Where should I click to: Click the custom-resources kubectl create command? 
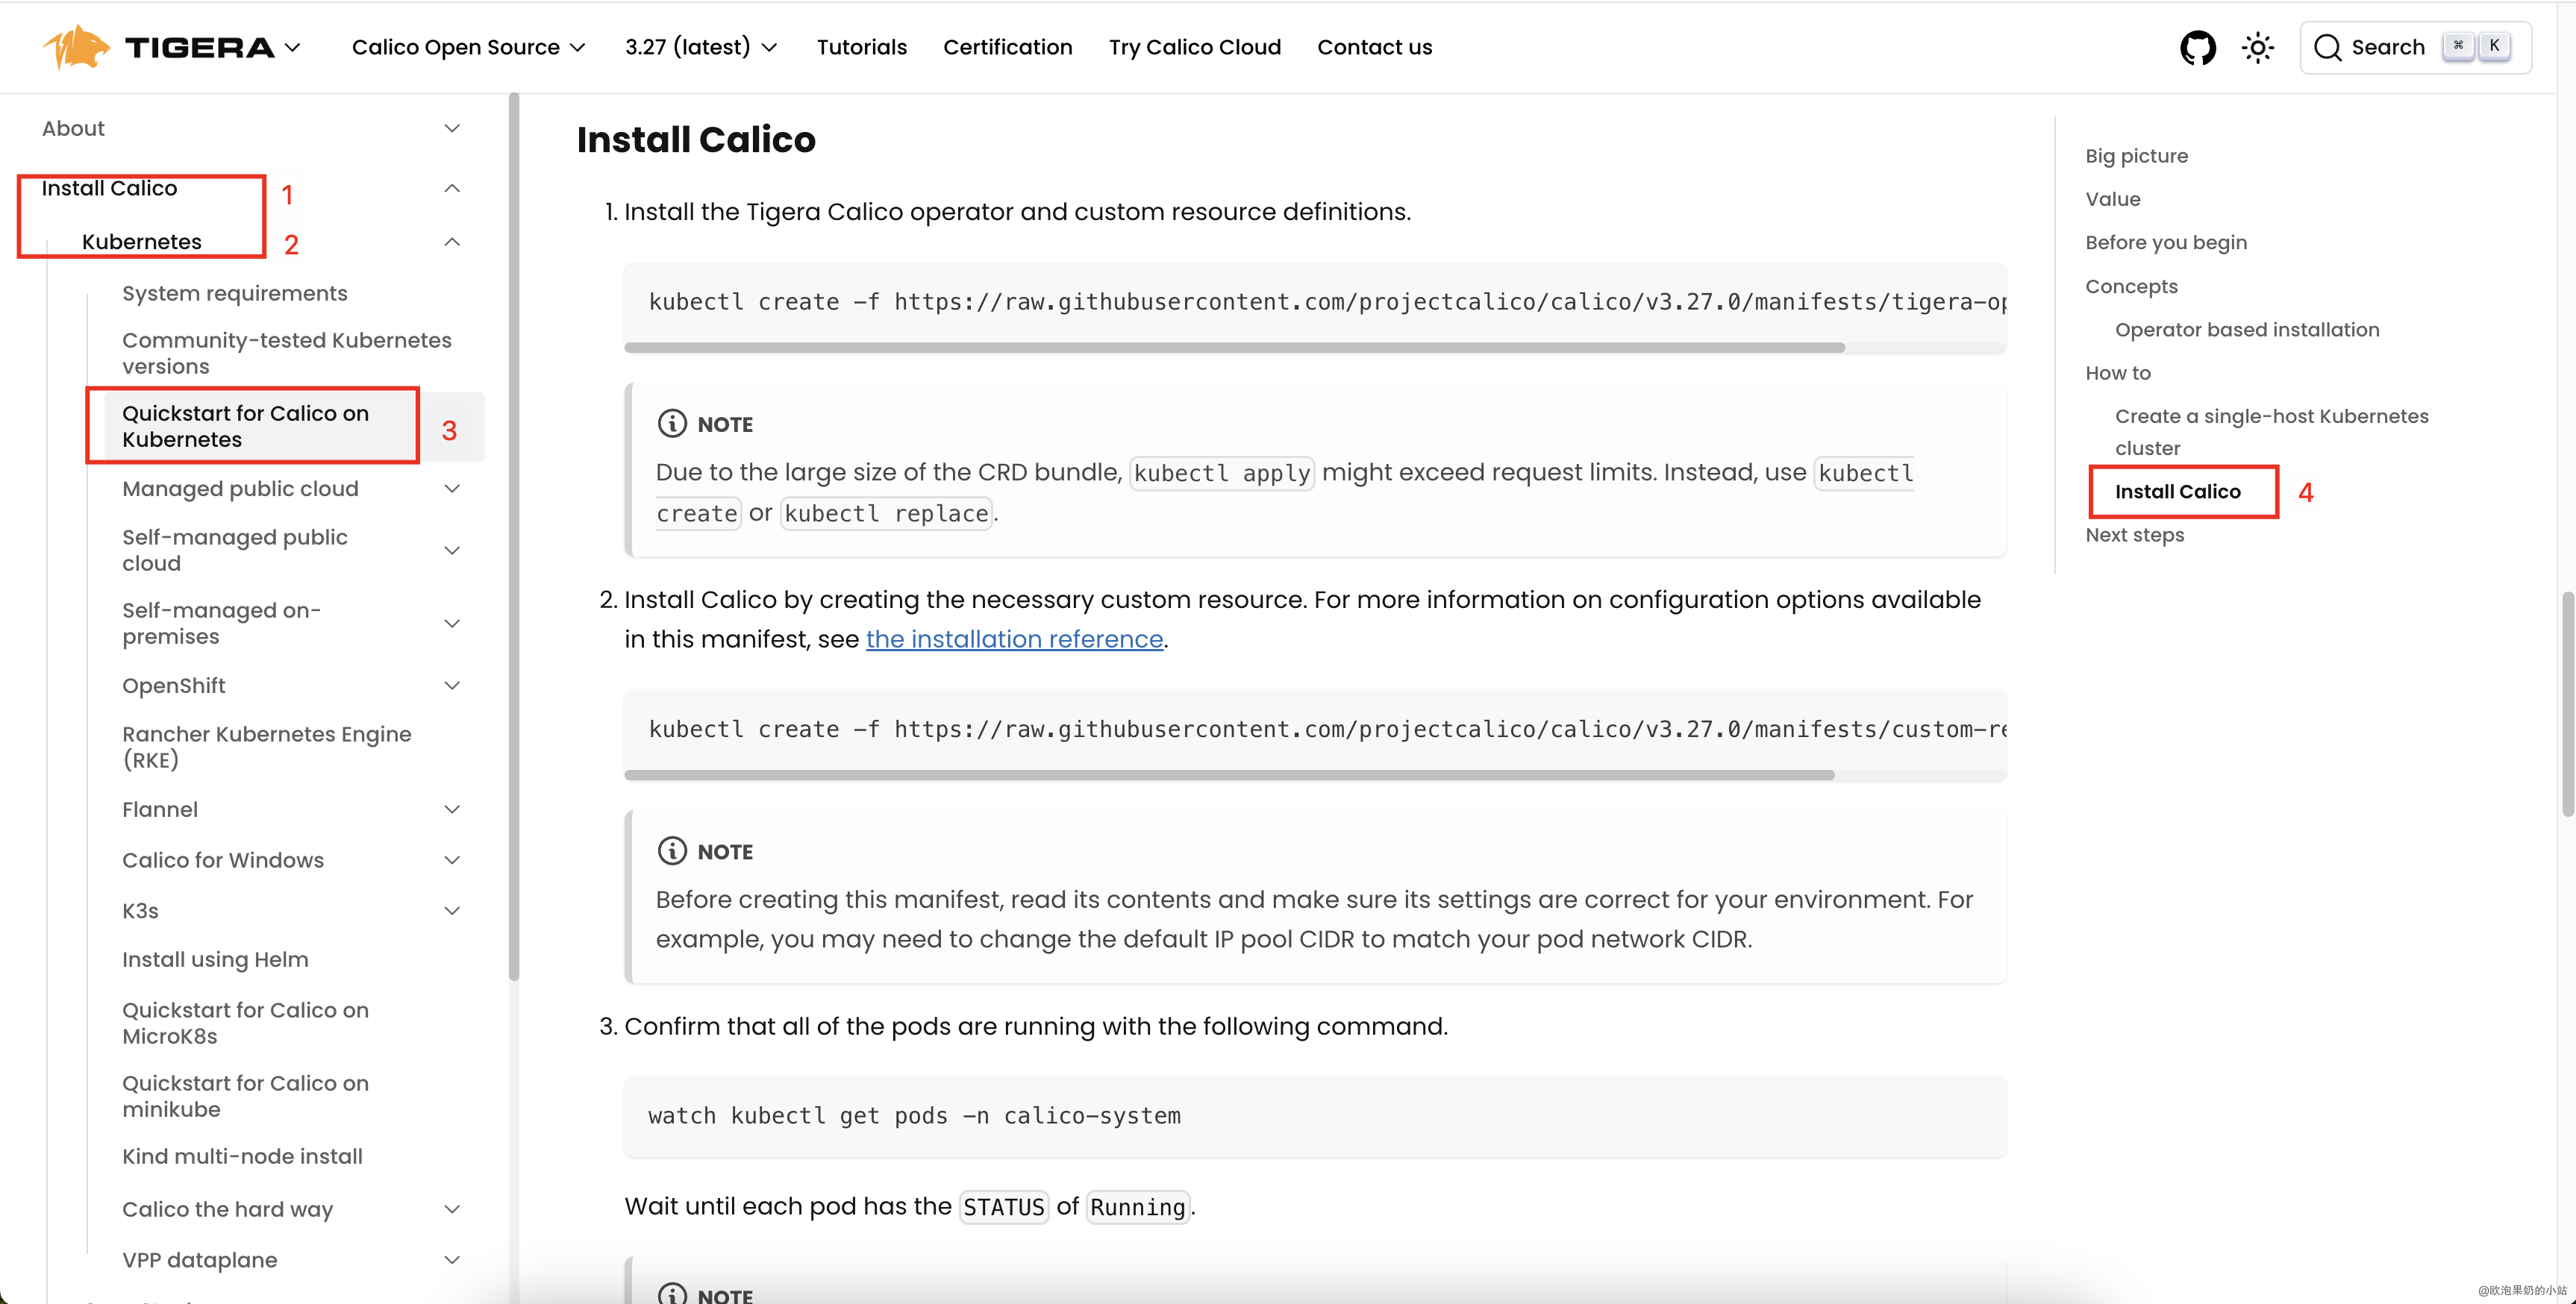pyautogui.click(x=1327, y=729)
